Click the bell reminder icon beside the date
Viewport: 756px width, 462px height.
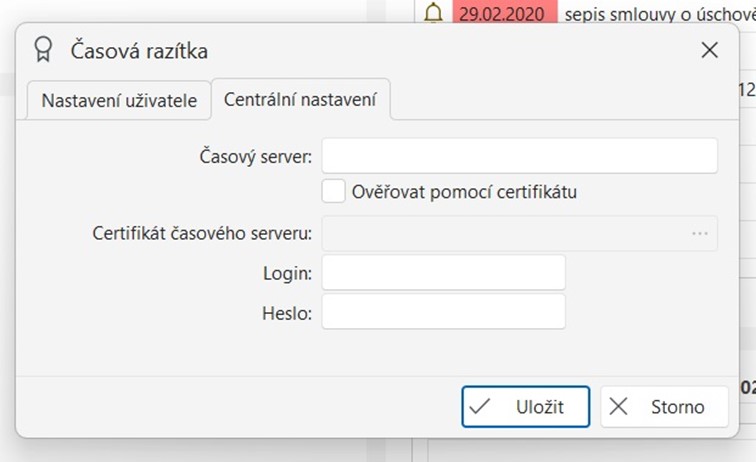coord(433,13)
